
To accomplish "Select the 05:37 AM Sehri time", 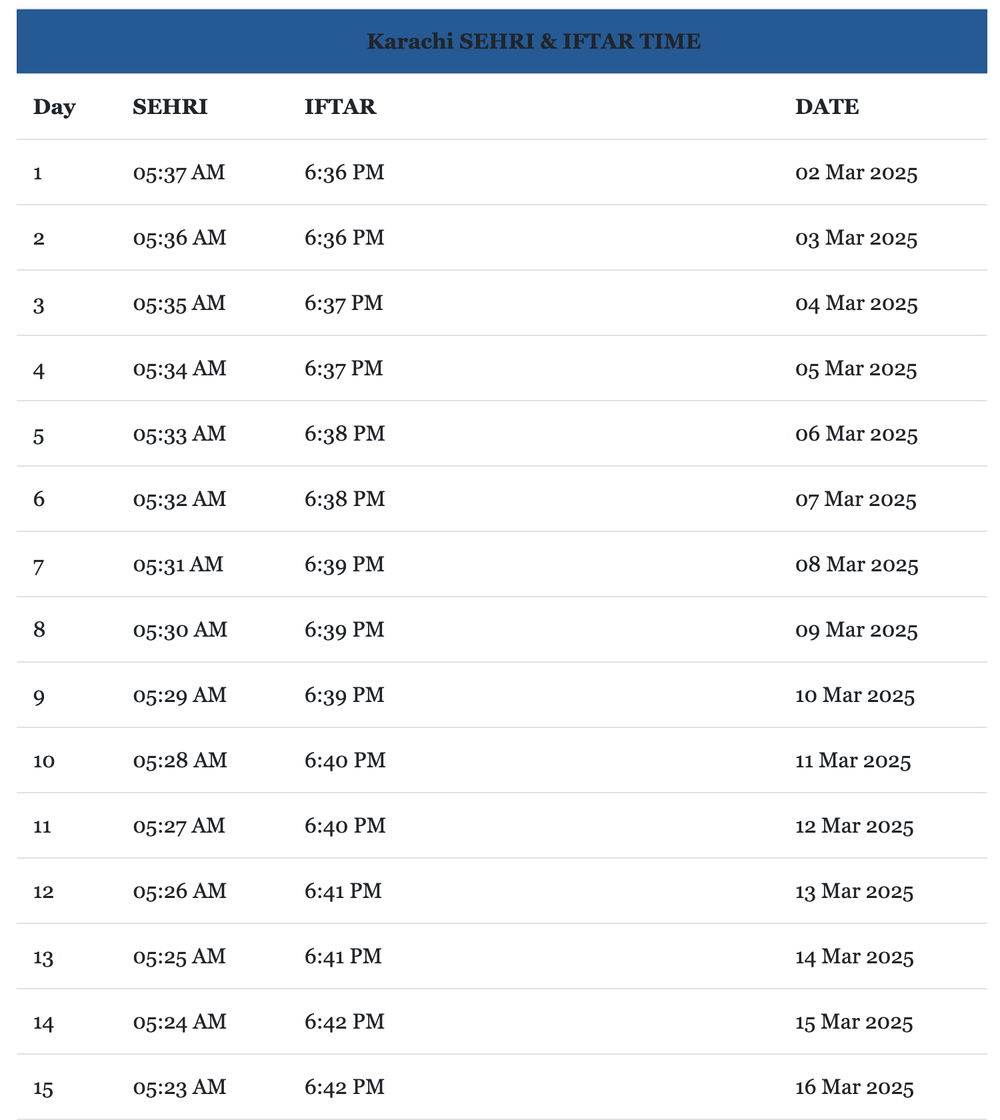I will click(x=179, y=173).
